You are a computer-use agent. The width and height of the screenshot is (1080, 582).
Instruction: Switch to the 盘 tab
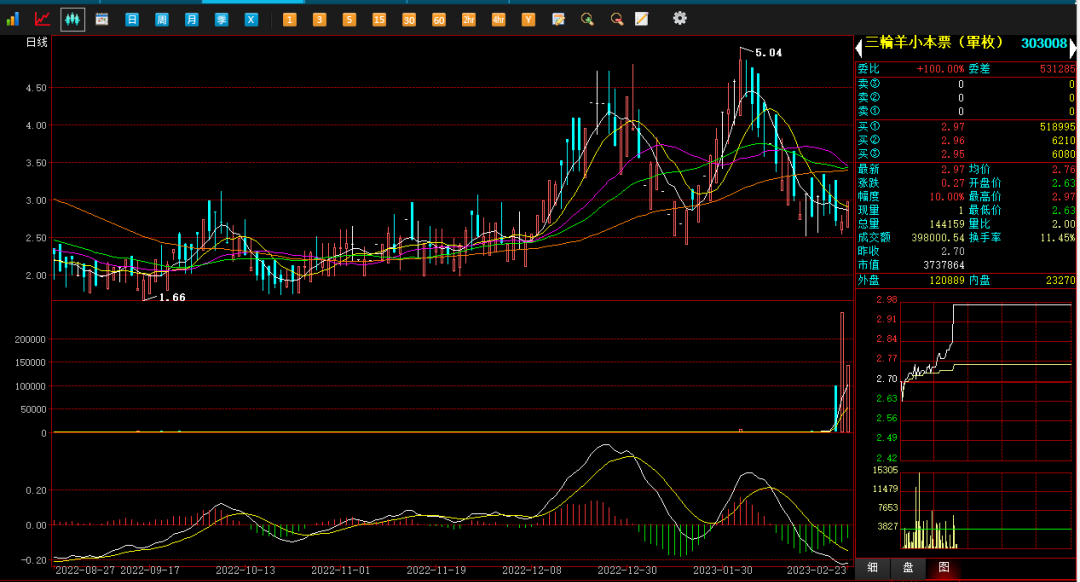pos(908,568)
